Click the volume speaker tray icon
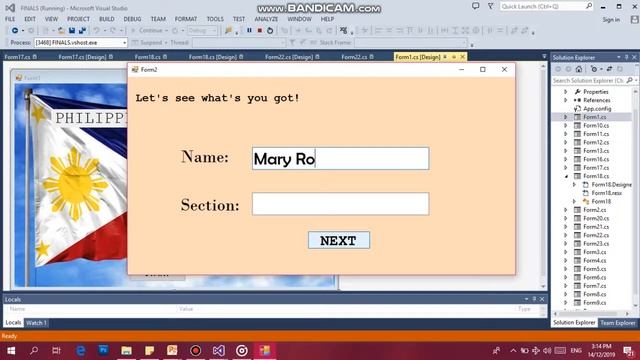The height and width of the screenshot is (360, 640). point(547,351)
